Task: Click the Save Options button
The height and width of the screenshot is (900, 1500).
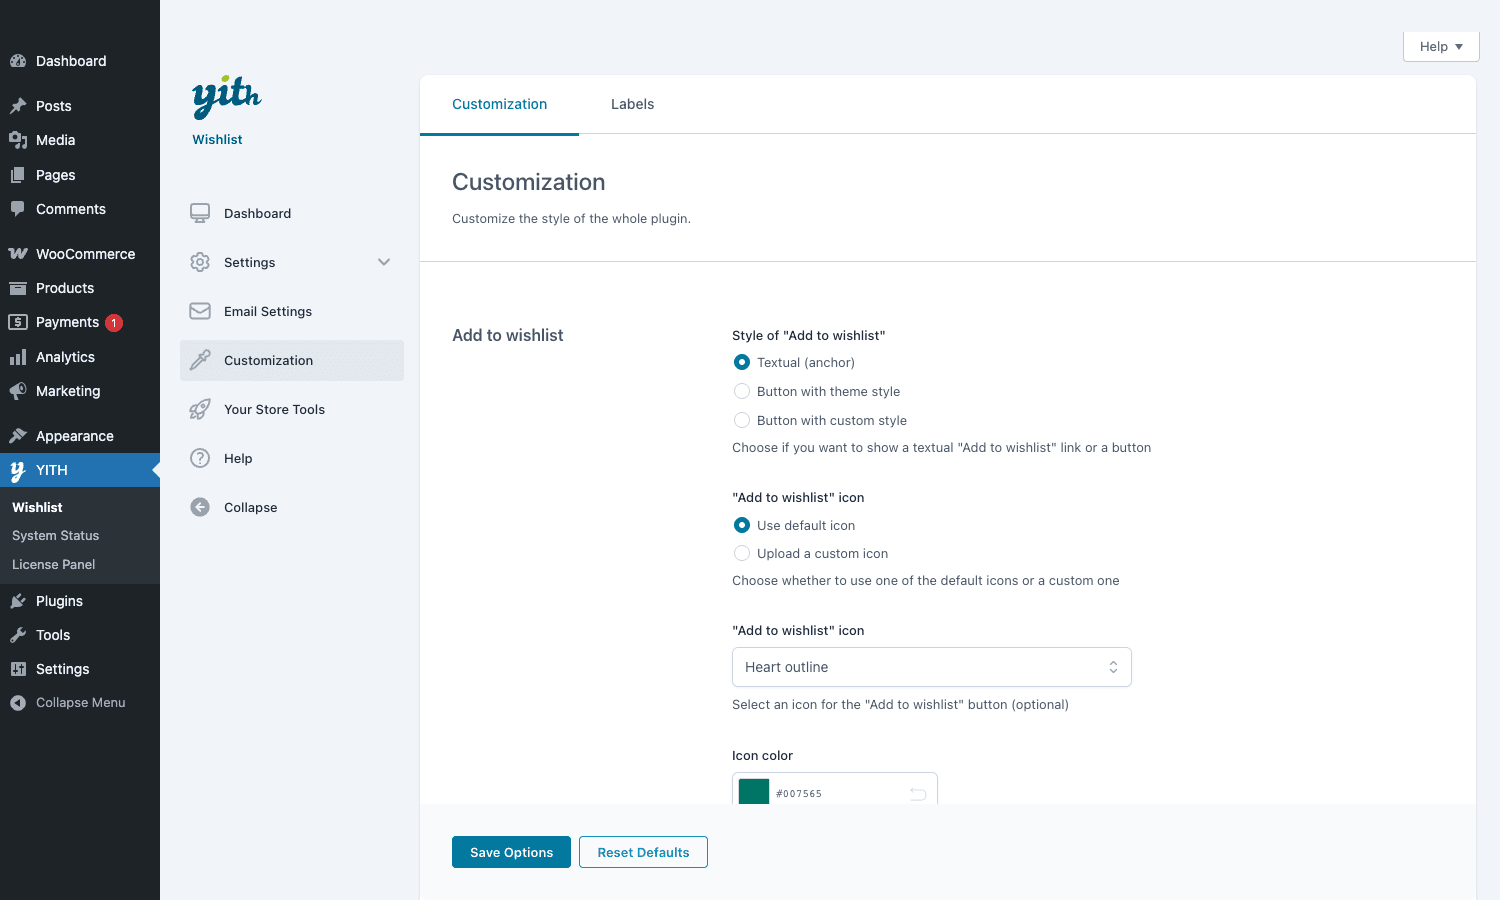Action: point(511,852)
